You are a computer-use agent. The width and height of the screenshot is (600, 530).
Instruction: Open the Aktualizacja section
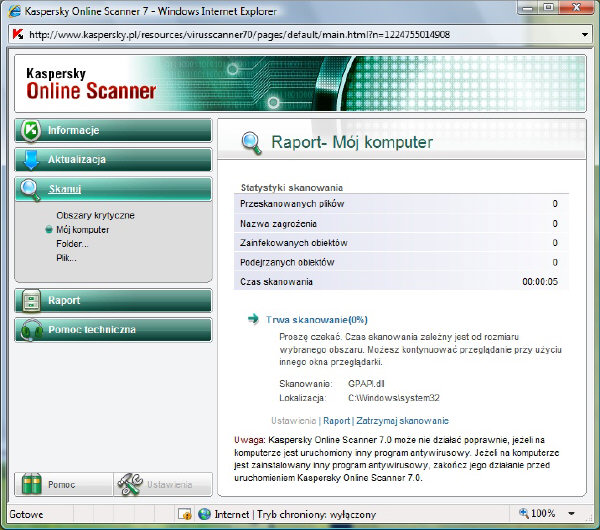113,160
